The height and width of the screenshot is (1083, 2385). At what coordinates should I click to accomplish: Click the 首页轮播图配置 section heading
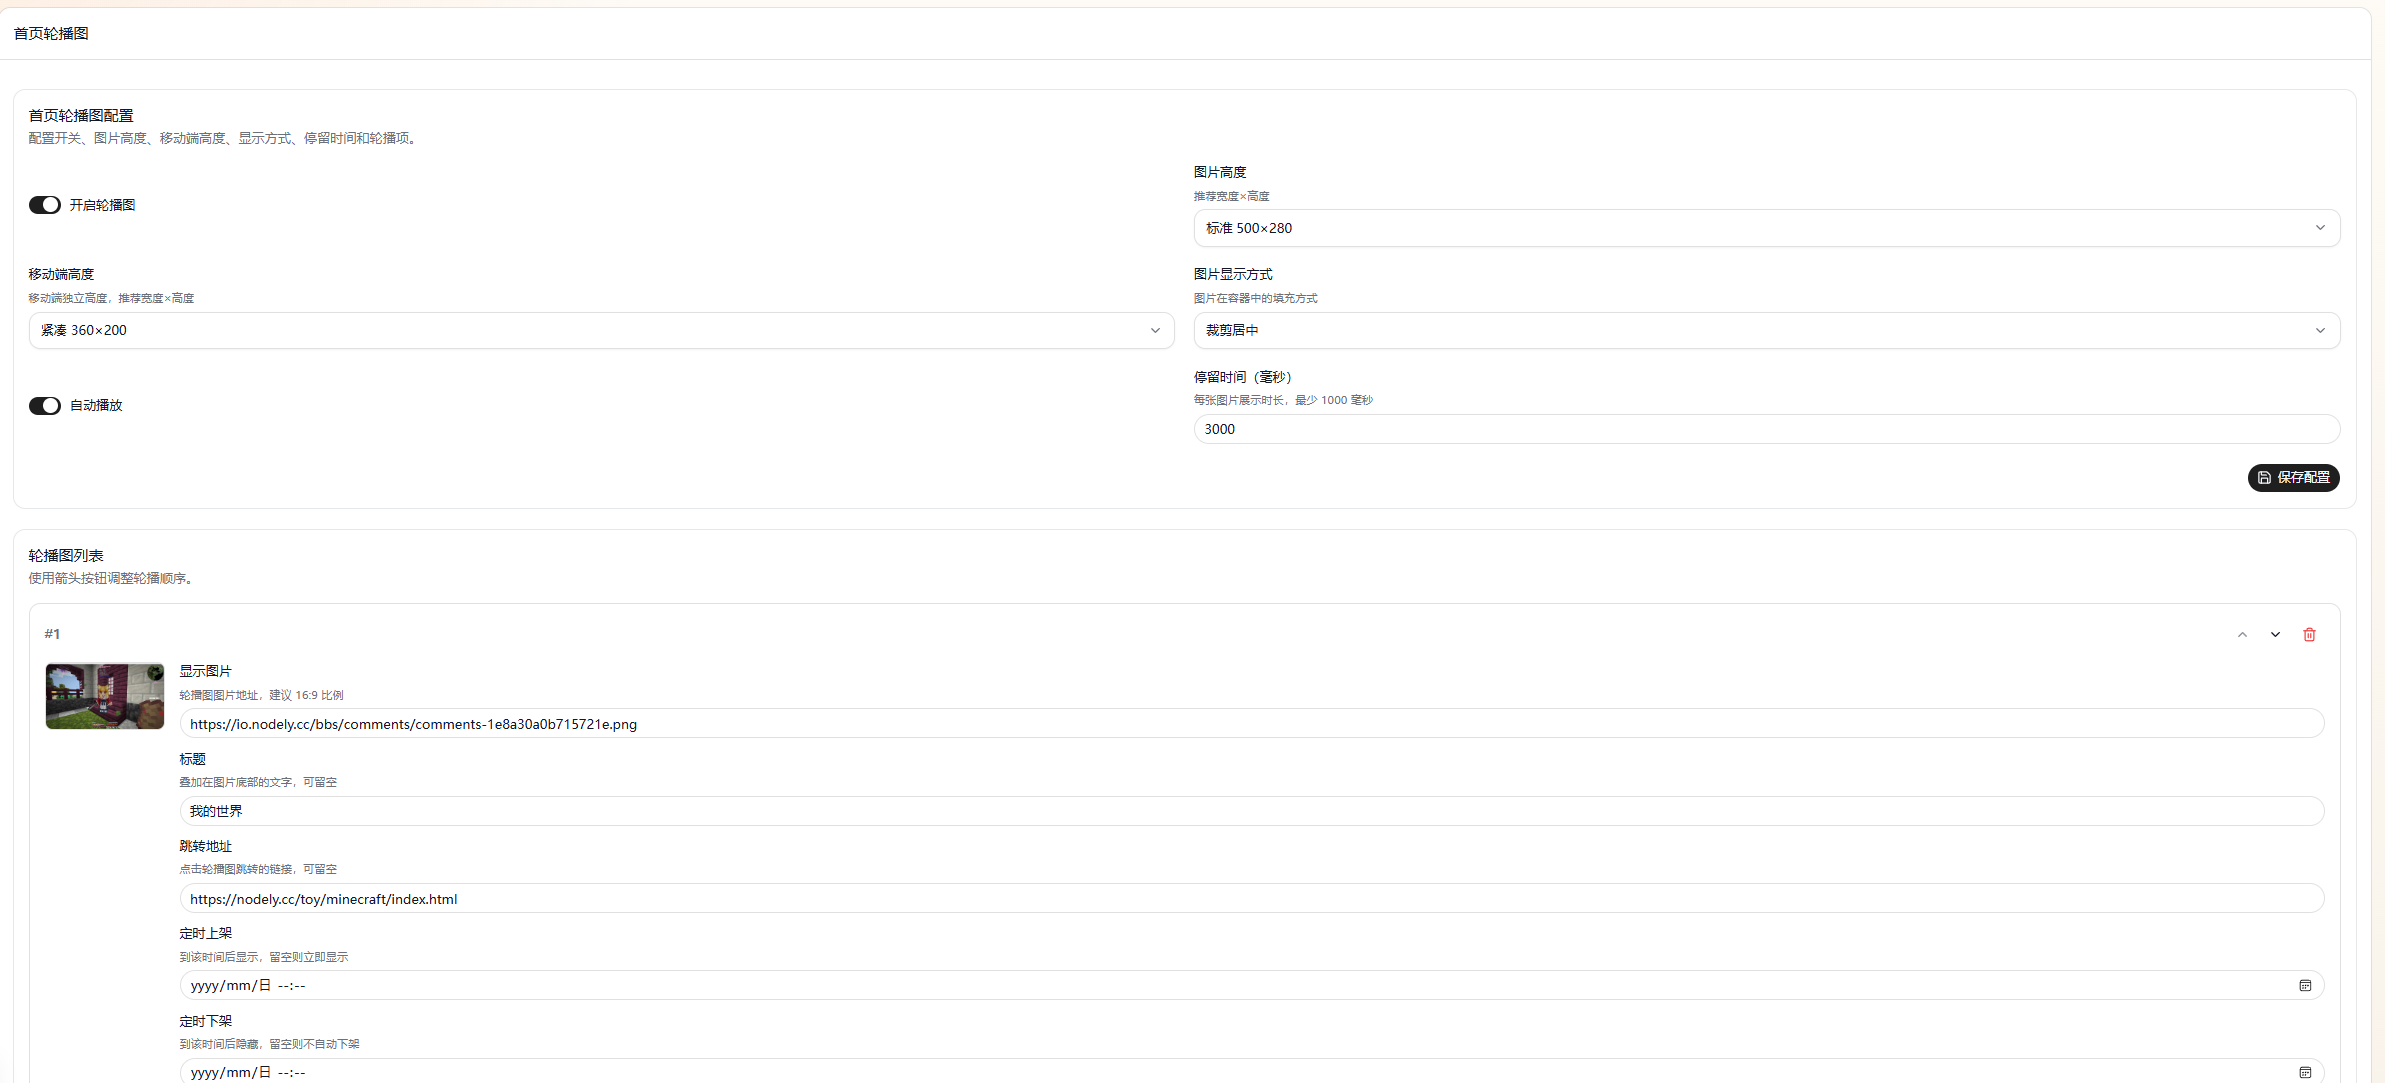click(x=81, y=116)
